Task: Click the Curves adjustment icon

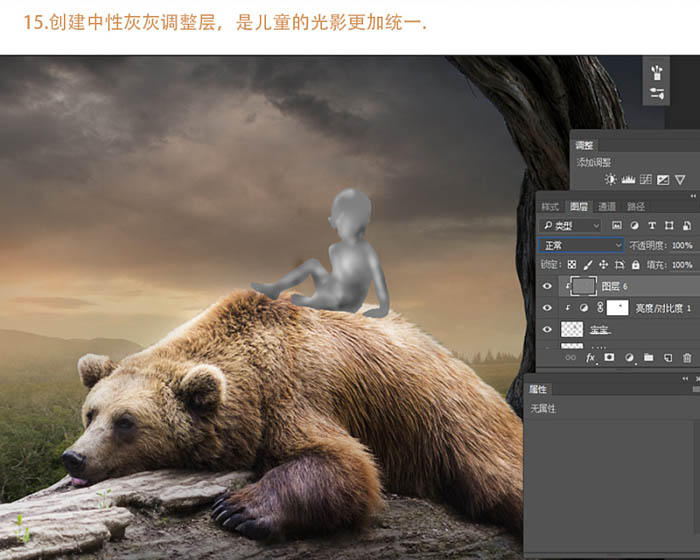Action: tap(646, 180)
